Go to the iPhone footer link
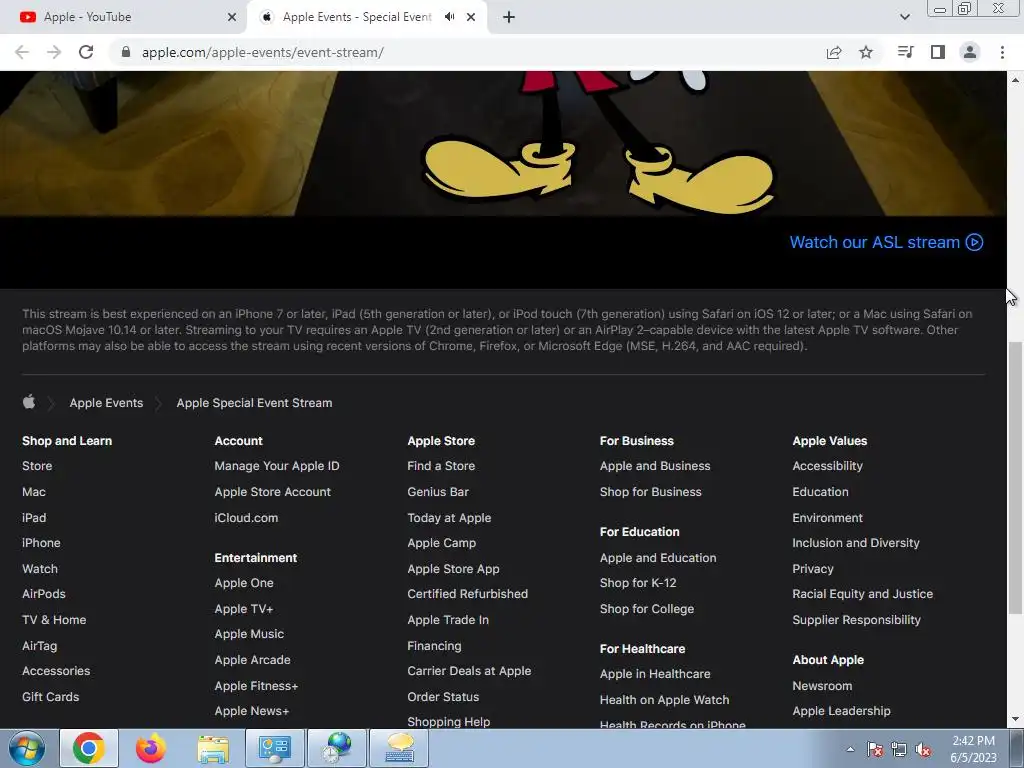This screenshot has width=1024, height=768. [x=41, y=543]
